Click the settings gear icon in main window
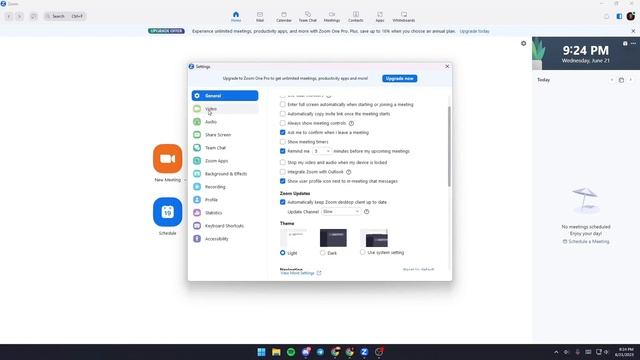 [x=523, y=43]
